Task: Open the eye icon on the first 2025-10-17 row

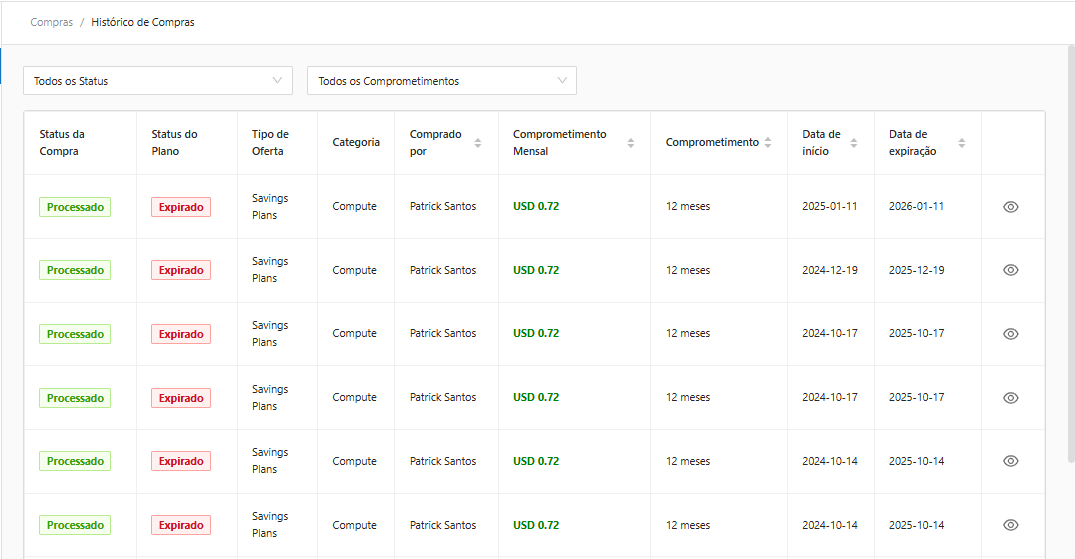Action: tap(1010, 334)
